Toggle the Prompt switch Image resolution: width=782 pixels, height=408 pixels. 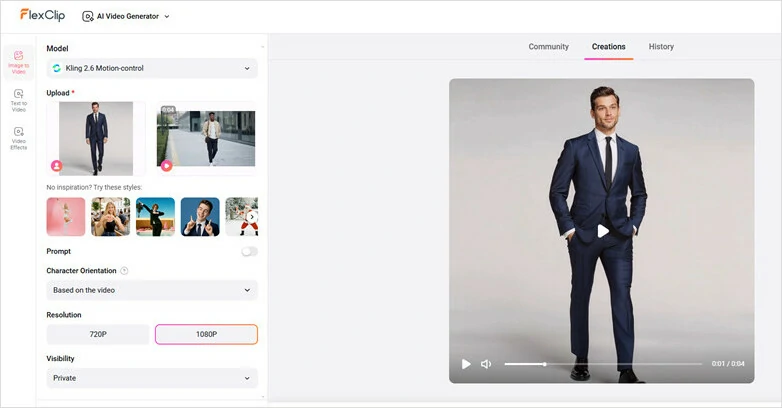pyautogui.click(x=249, y=251)
